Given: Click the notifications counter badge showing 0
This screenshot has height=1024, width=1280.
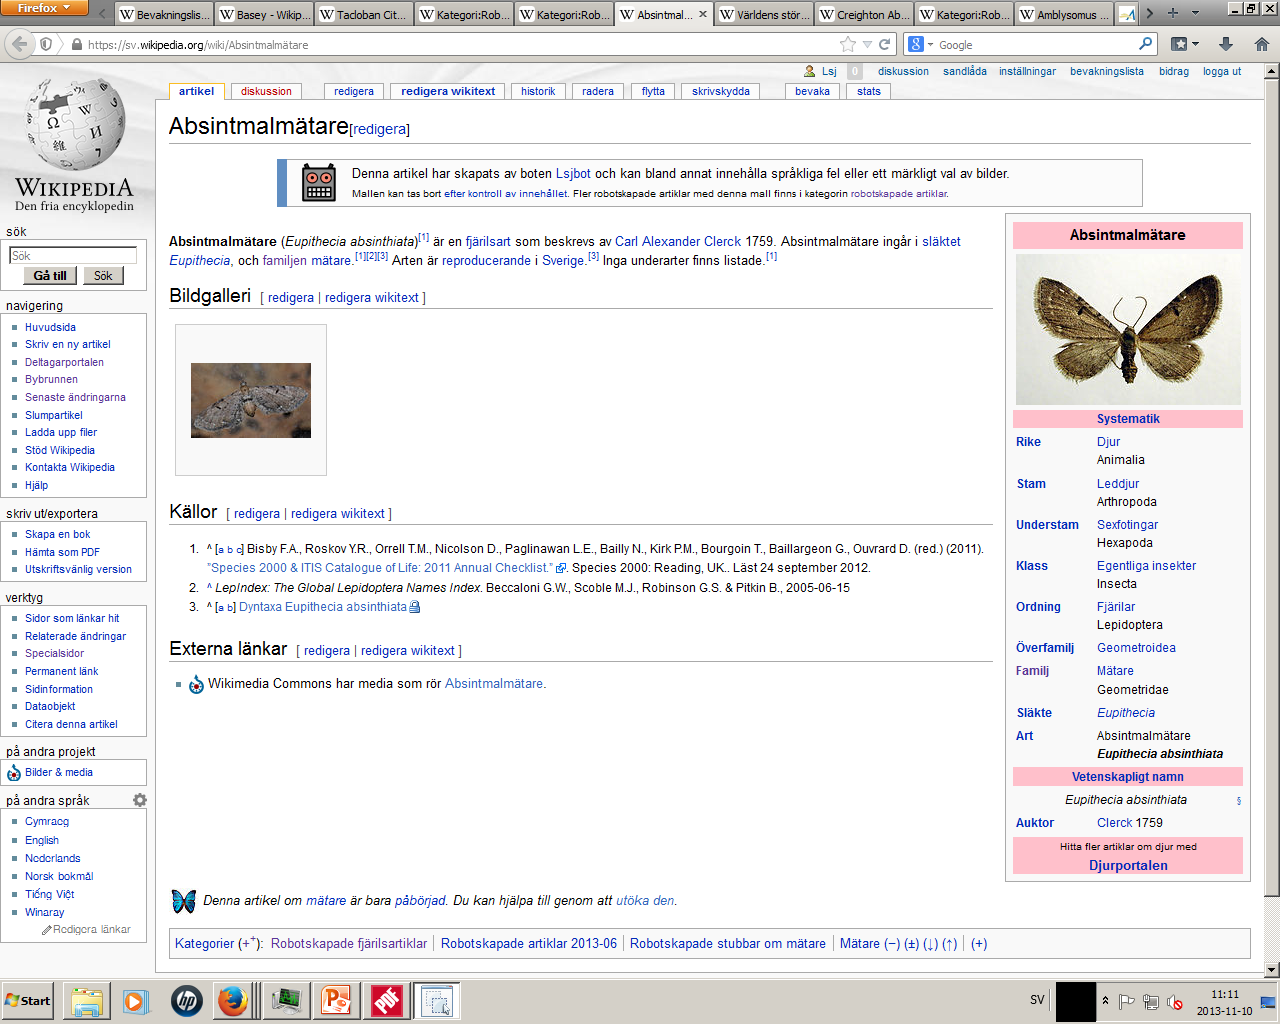Looking at the screenshot, I should 855,71.
